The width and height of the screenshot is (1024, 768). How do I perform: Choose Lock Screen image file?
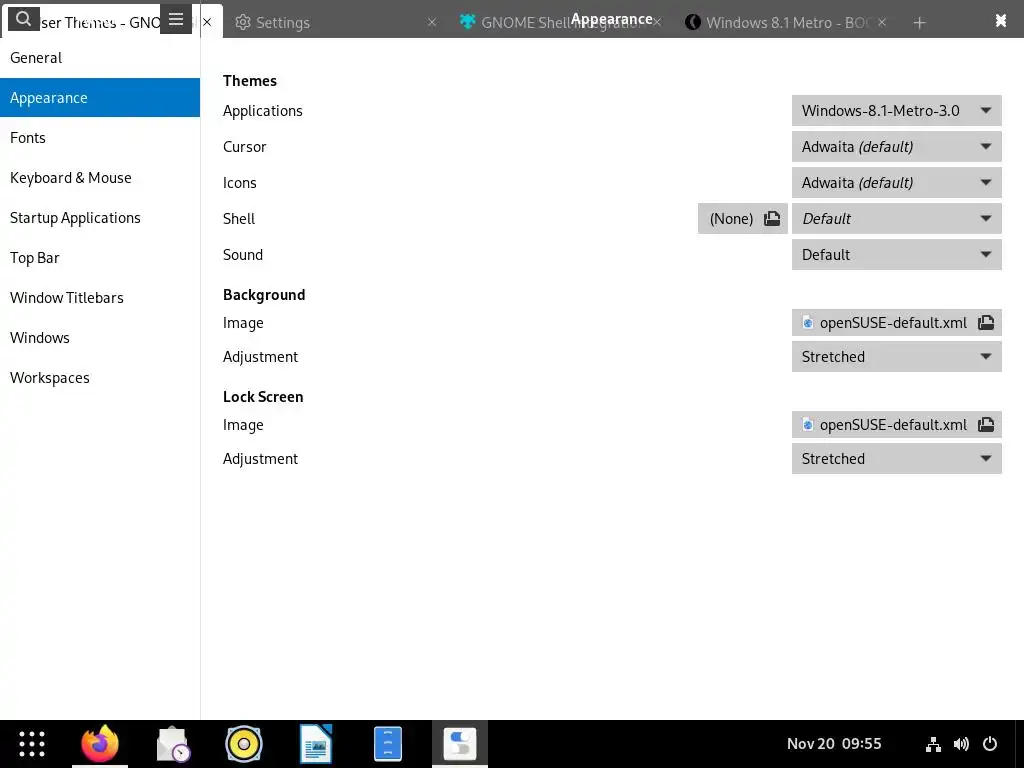click(896, 424)
